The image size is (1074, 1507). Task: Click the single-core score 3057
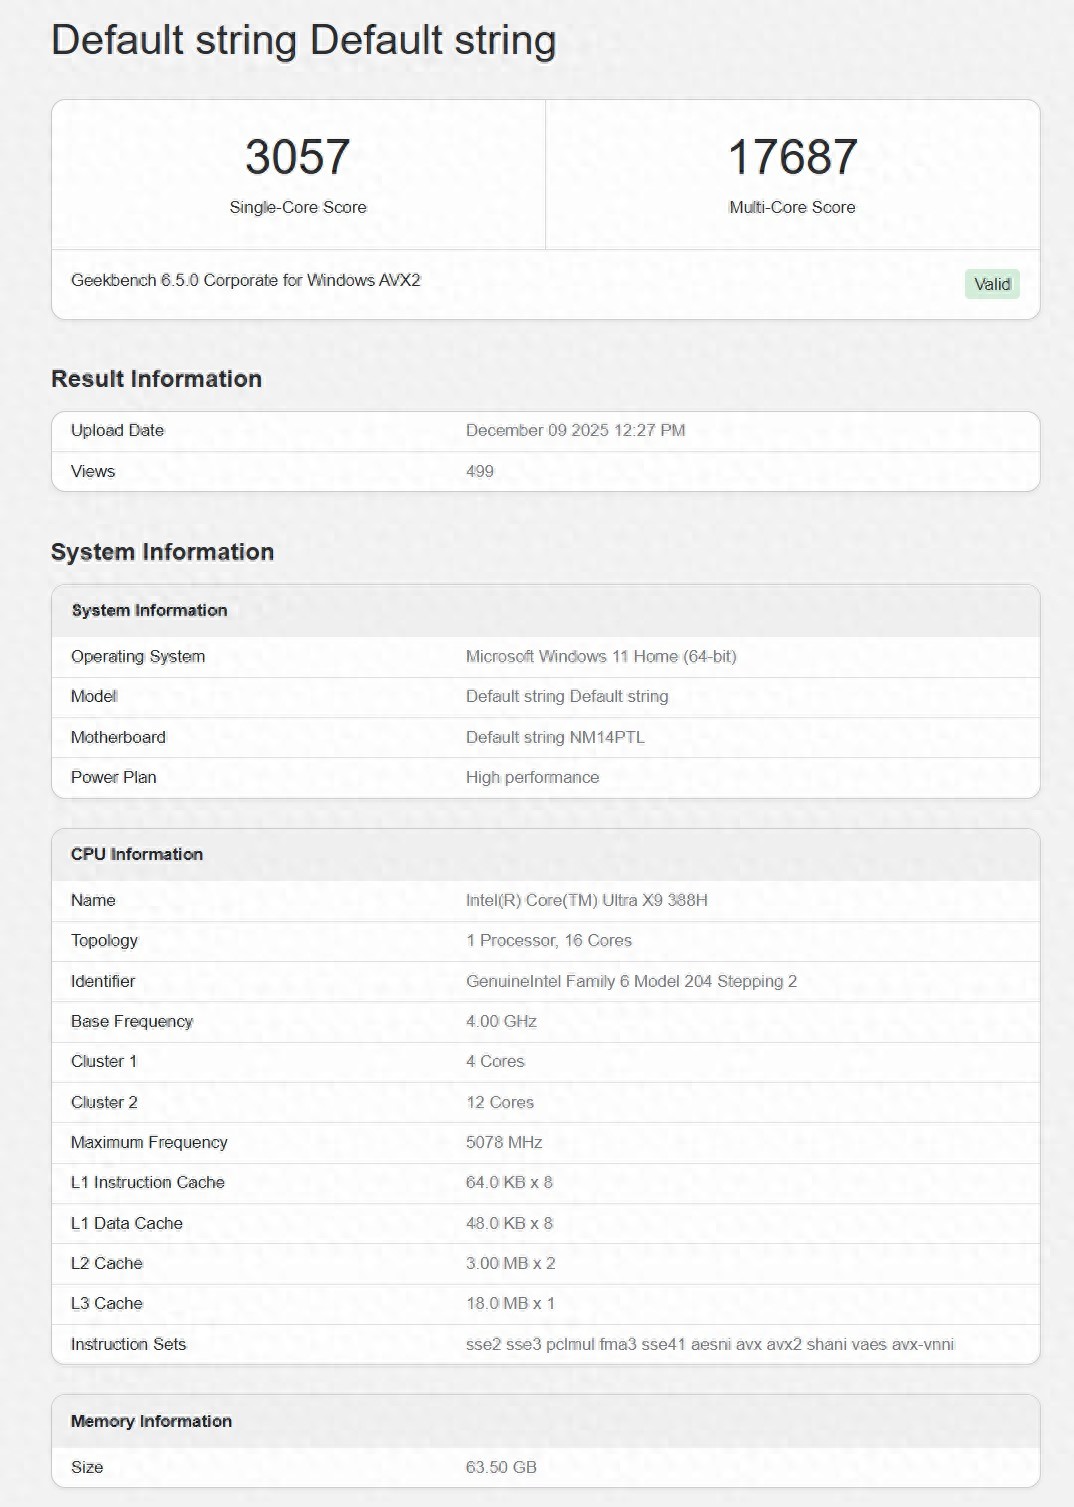pyautogui.click(x=298, y=158)
